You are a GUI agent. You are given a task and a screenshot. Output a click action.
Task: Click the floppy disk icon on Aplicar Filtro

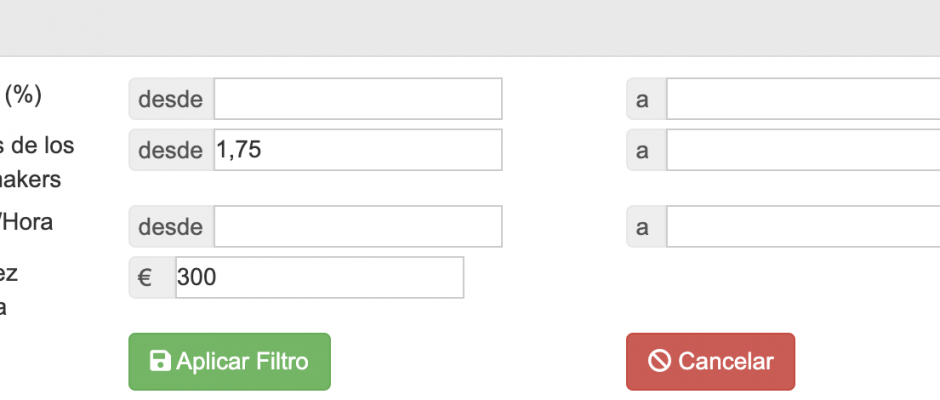[160, 361]
